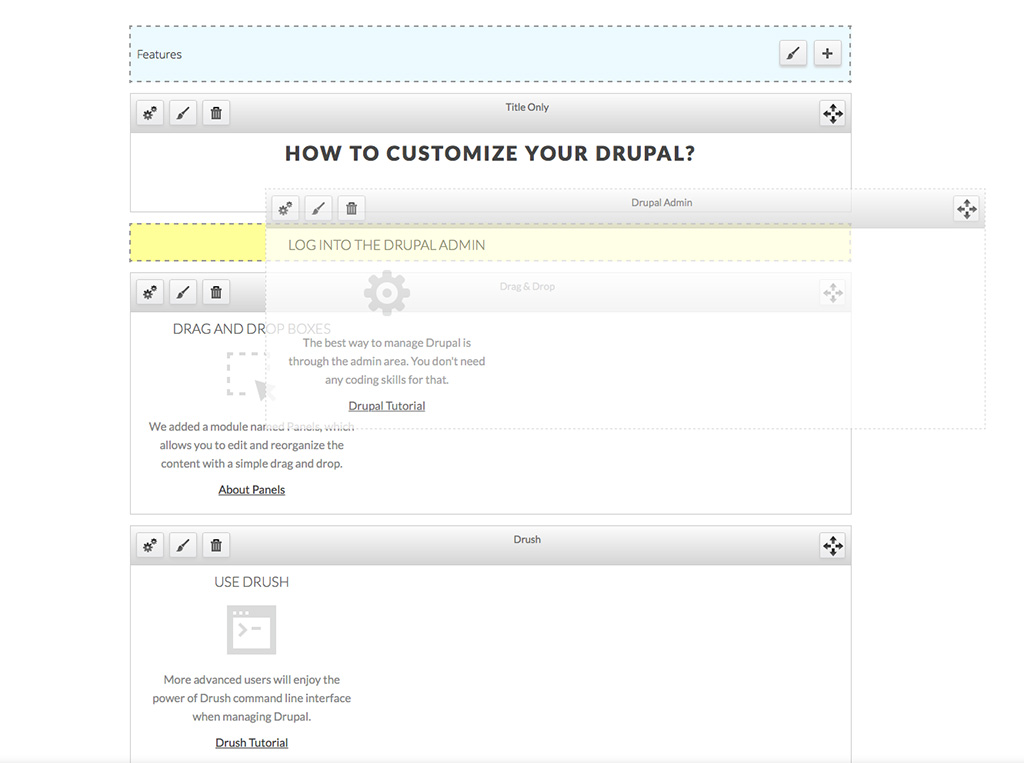This screenshot has height=763, width=1024.
Task: Click style brush on Drush pane
Action: coord(183,545)
